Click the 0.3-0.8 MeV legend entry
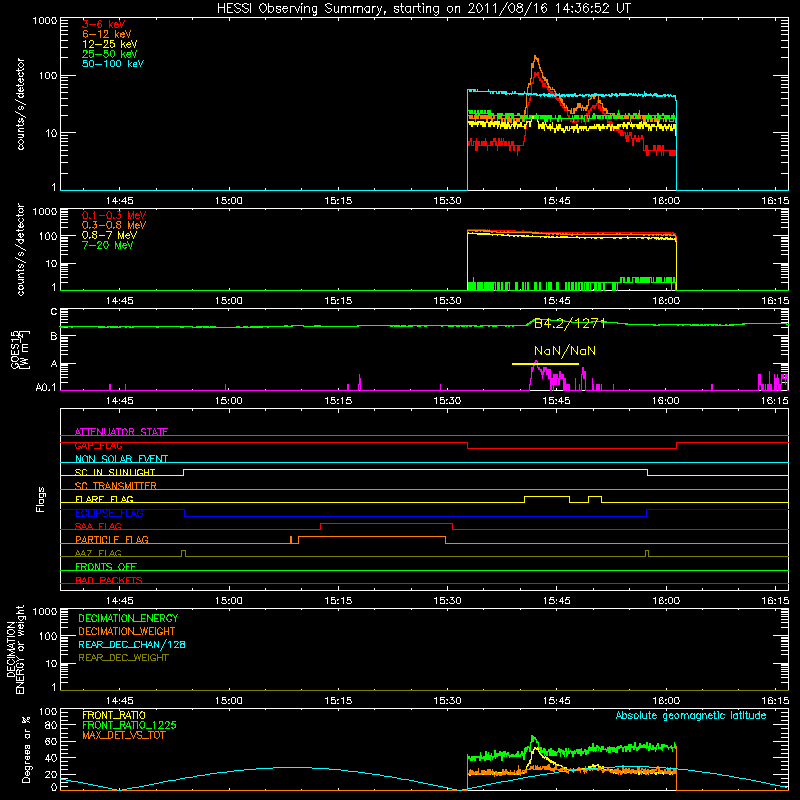 tap(114, 225)
